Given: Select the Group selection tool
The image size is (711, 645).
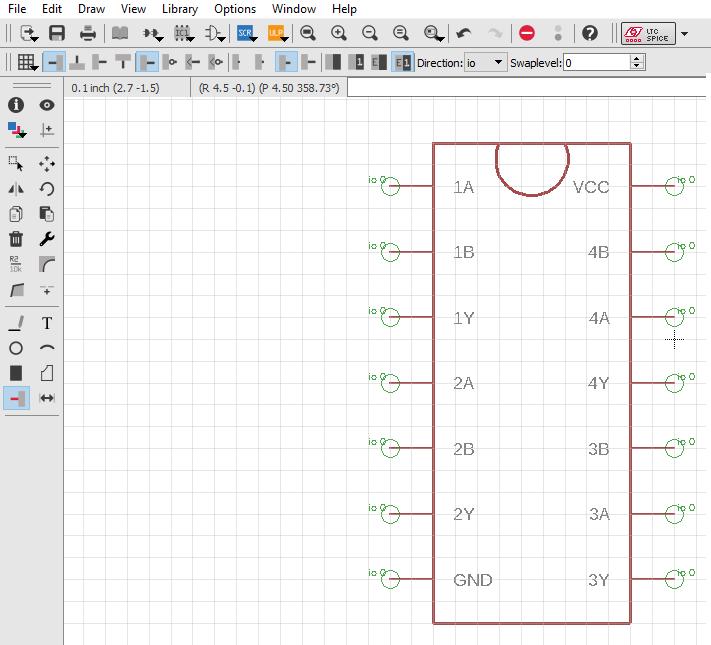Looking at the screenshot, I should click(x=16, y=164).
